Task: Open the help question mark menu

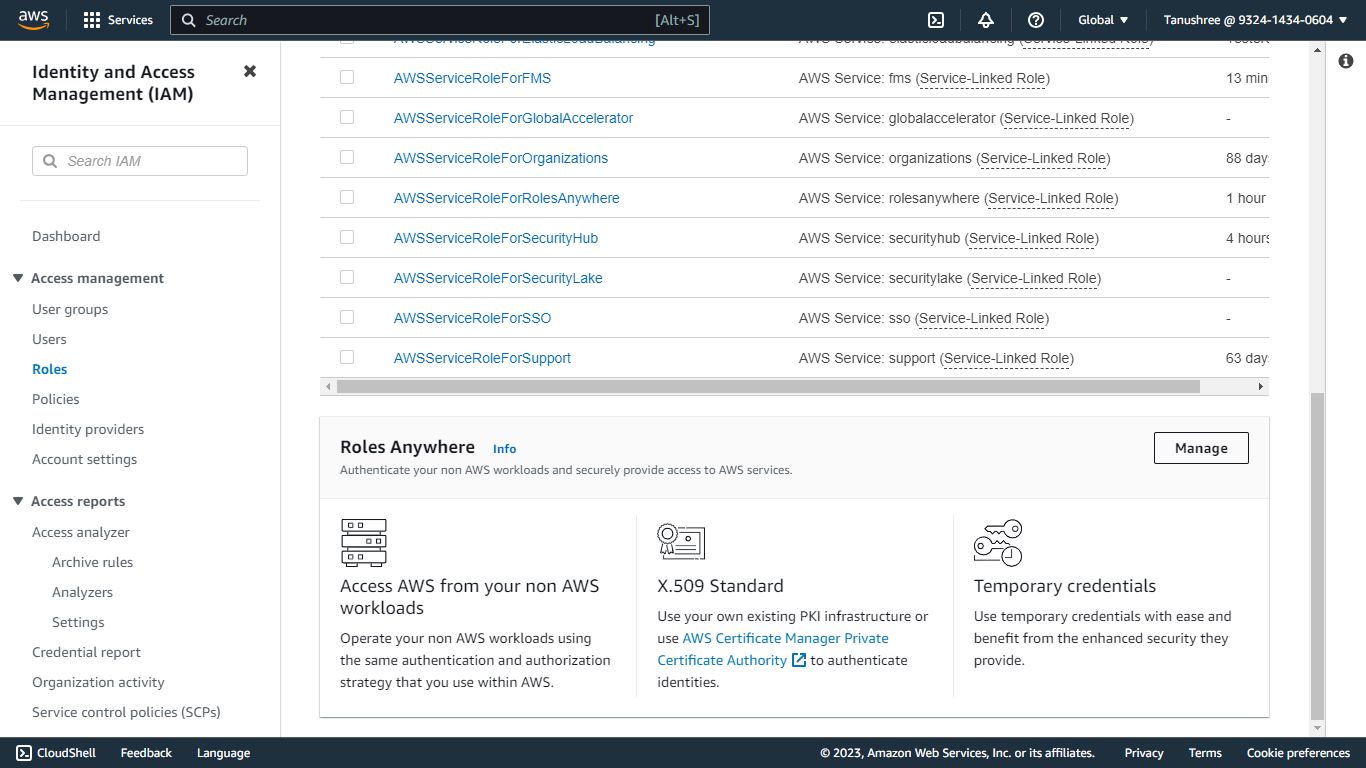Action: coord(1036,20)
